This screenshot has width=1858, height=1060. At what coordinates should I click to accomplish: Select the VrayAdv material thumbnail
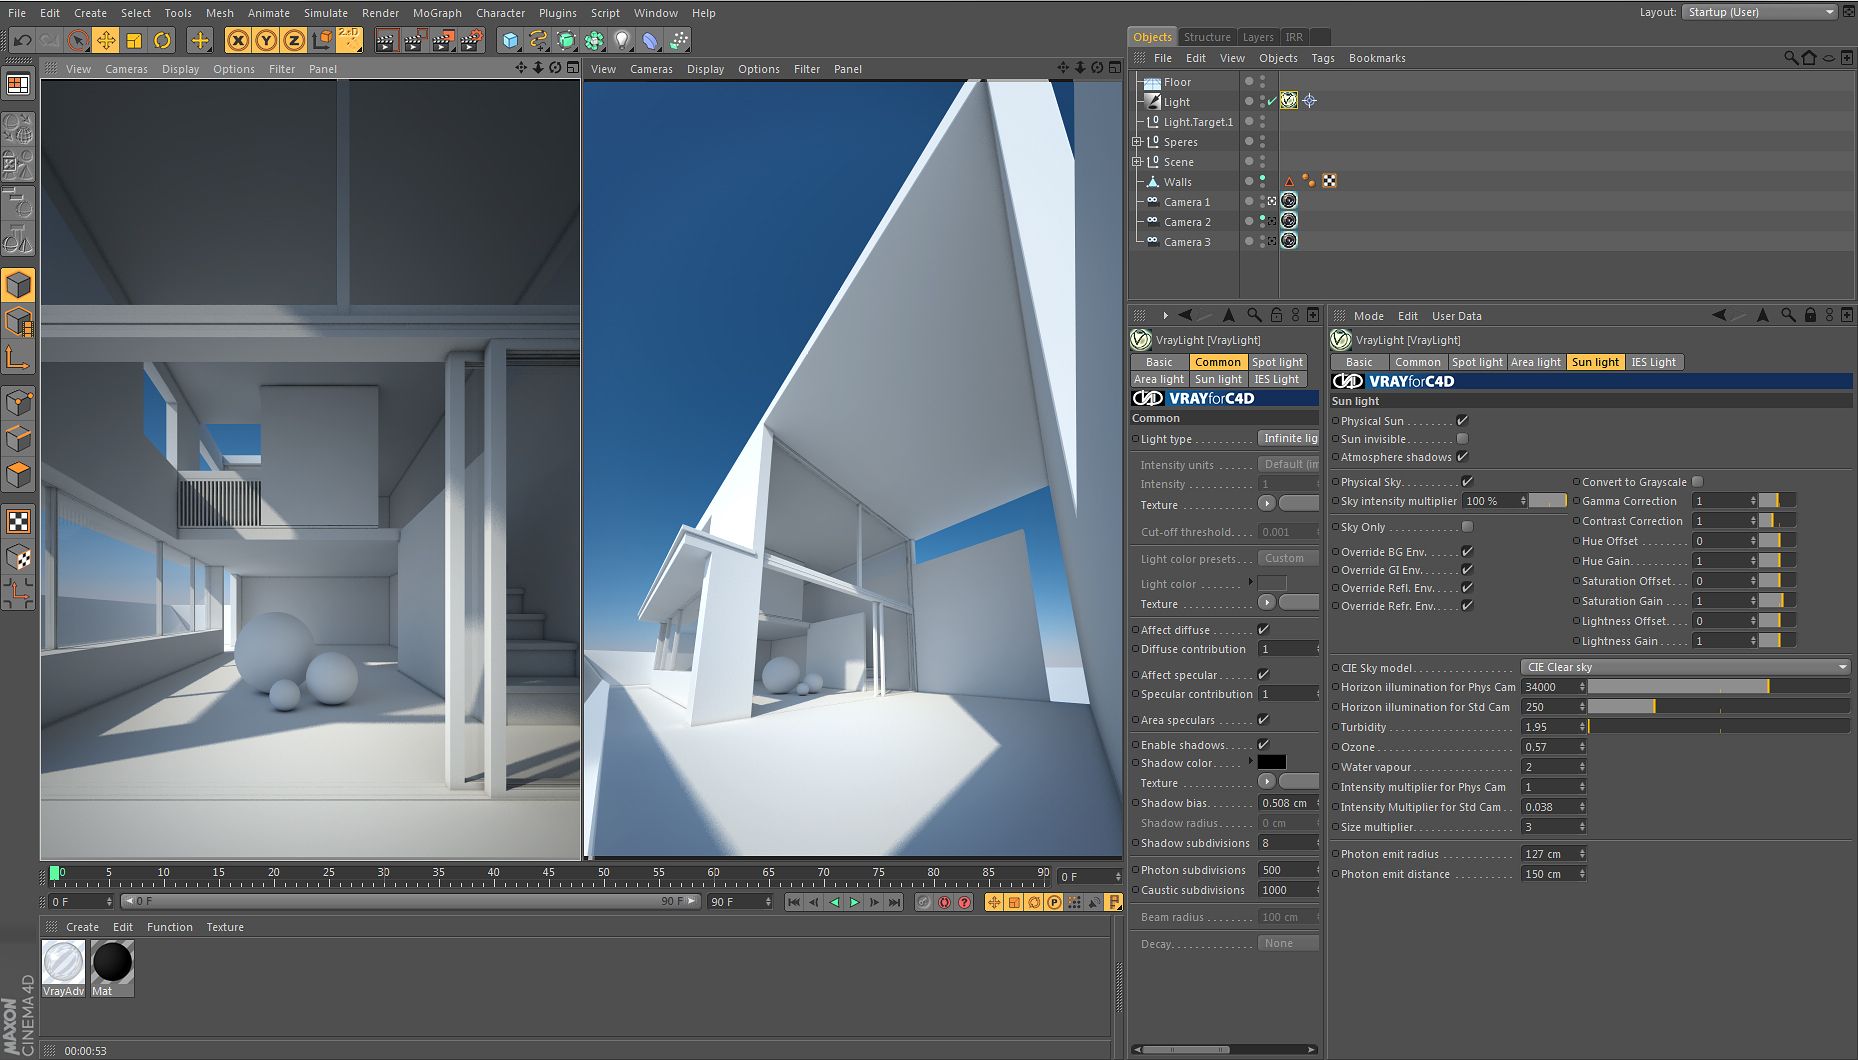click(x=63, y=963)
